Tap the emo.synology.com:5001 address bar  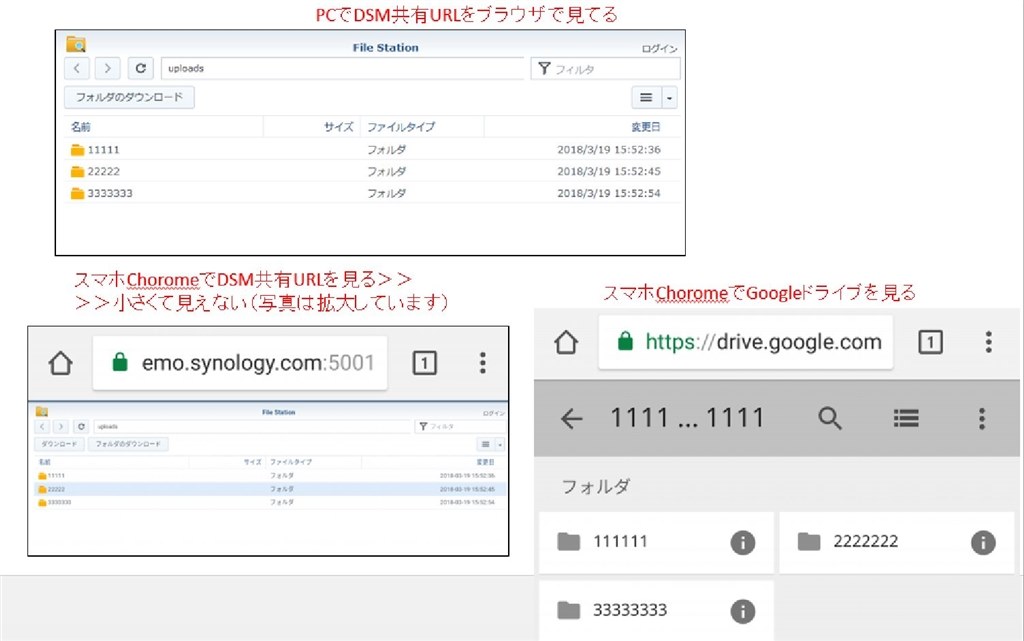[x=240, y=363]
